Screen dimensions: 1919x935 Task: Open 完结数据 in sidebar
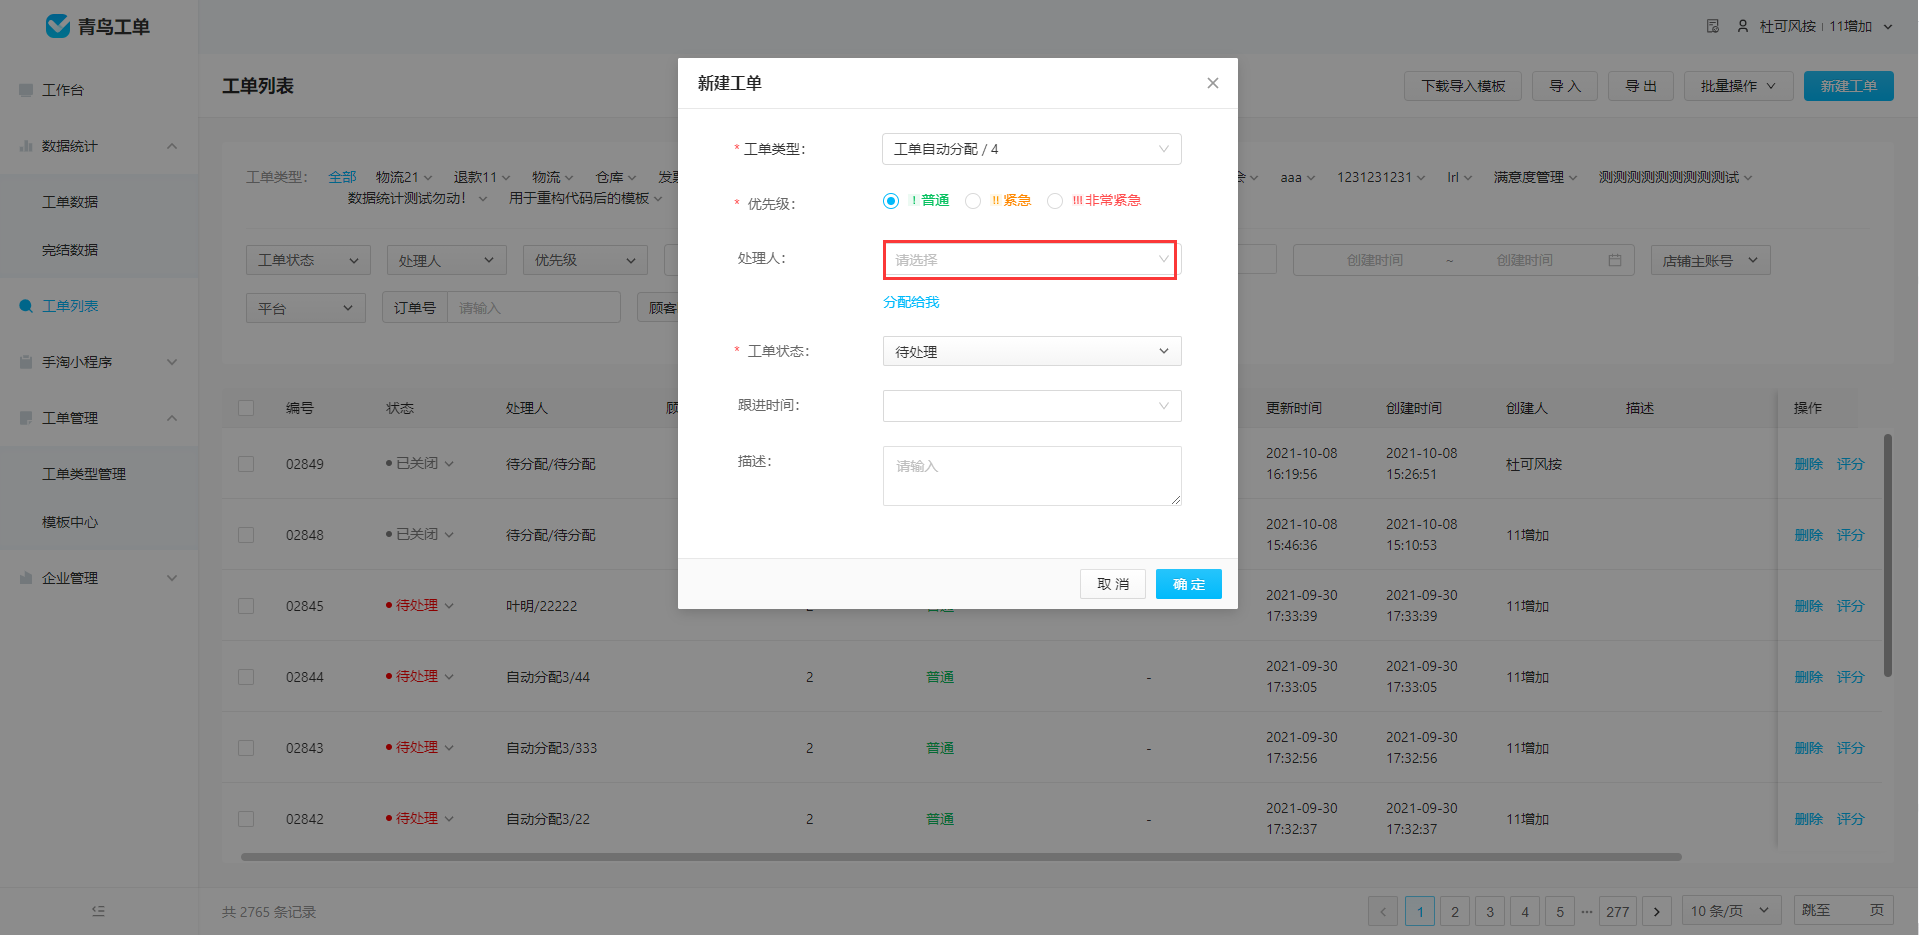click(70, 250)
